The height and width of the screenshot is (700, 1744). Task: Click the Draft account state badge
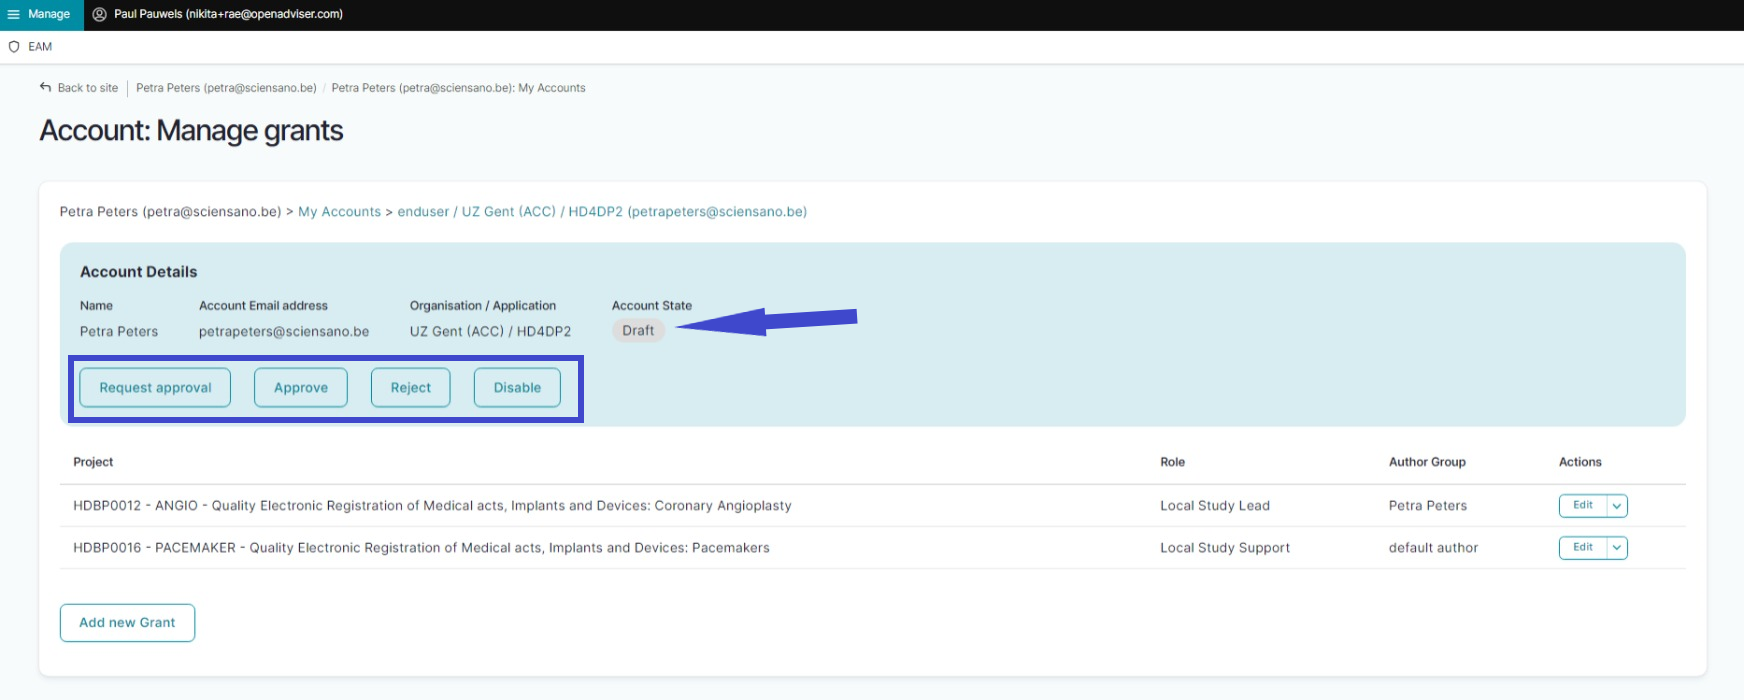point(638,331)
